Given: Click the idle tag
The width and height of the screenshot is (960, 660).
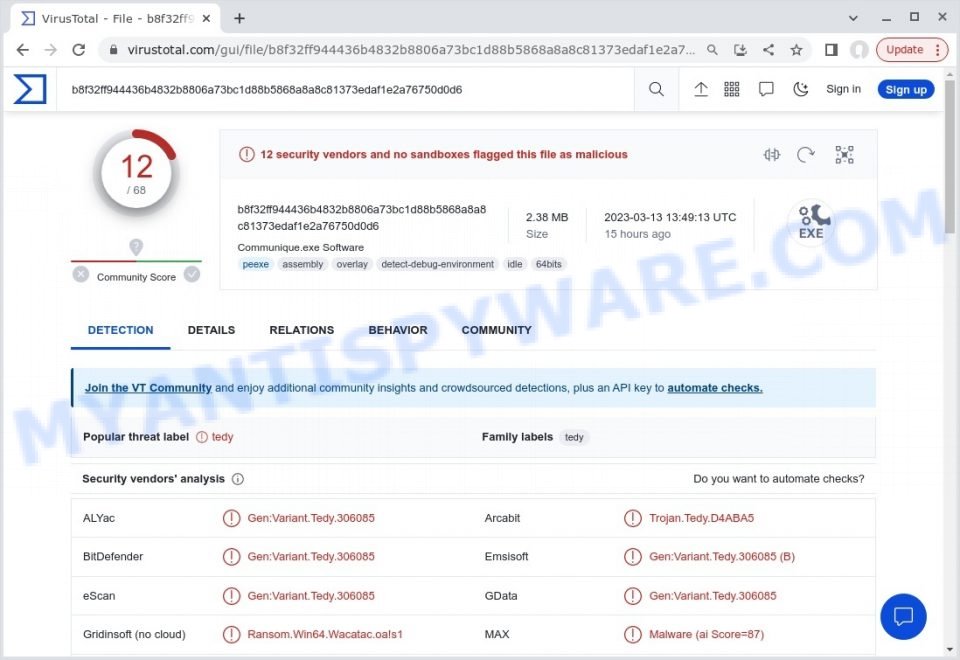Looking at the screenshot, I should 515,264.
